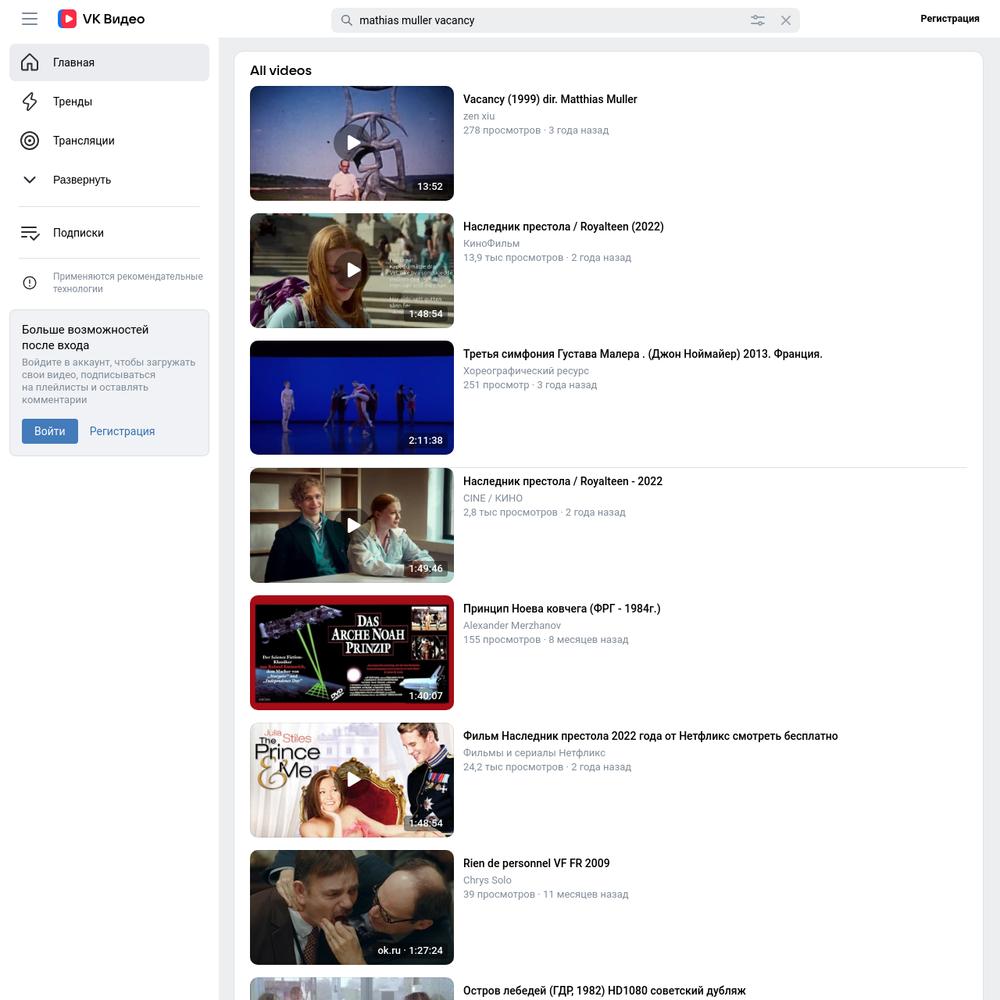The image size is (1000, 1000).
Task: Open the Третья симфония Густава Малера thumbnail
Action: pyautogui.click(x=352, y=397)
